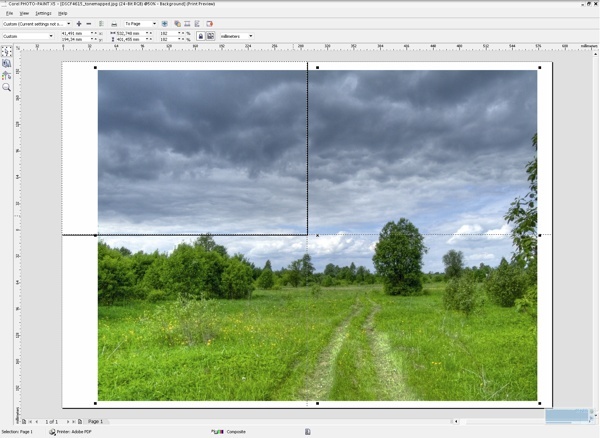The width and height of the screenshot is (600, 438).
Task: Select the Zoom tool
Action: pos(7,87)
